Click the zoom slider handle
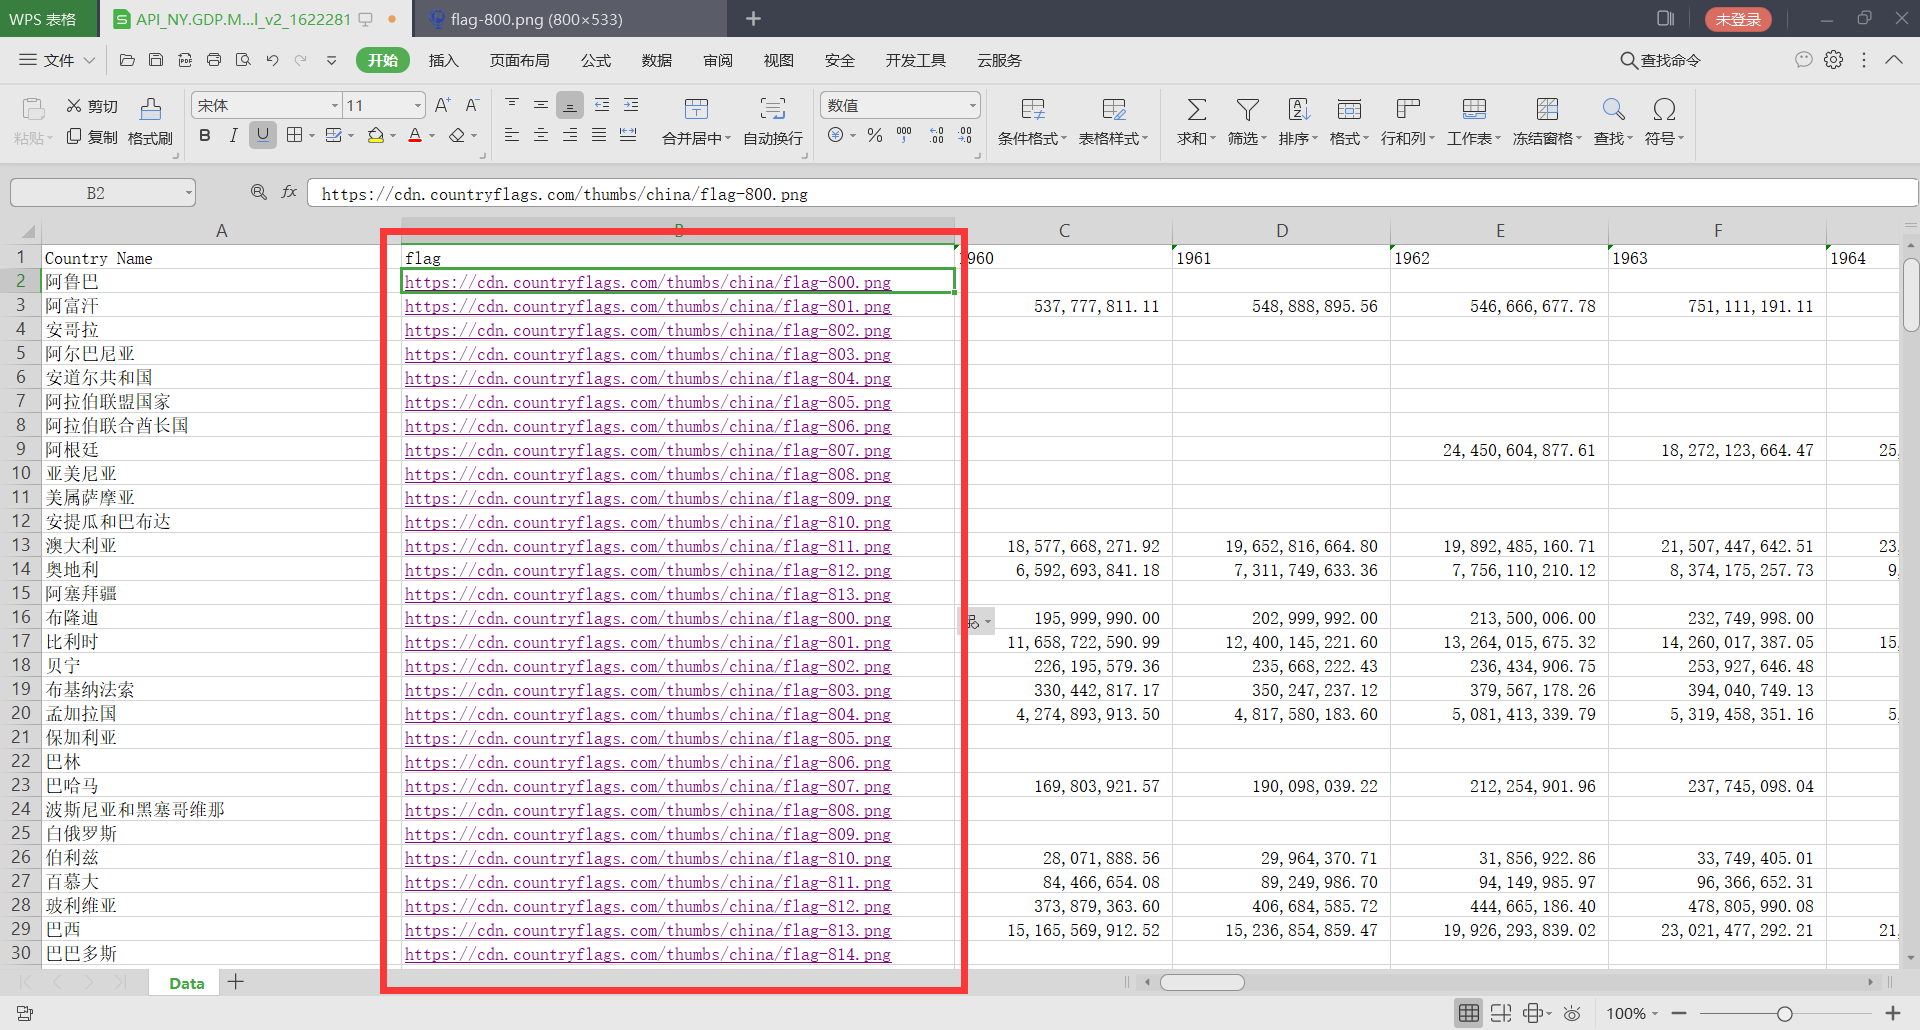 click(x=1784, y=1014)
